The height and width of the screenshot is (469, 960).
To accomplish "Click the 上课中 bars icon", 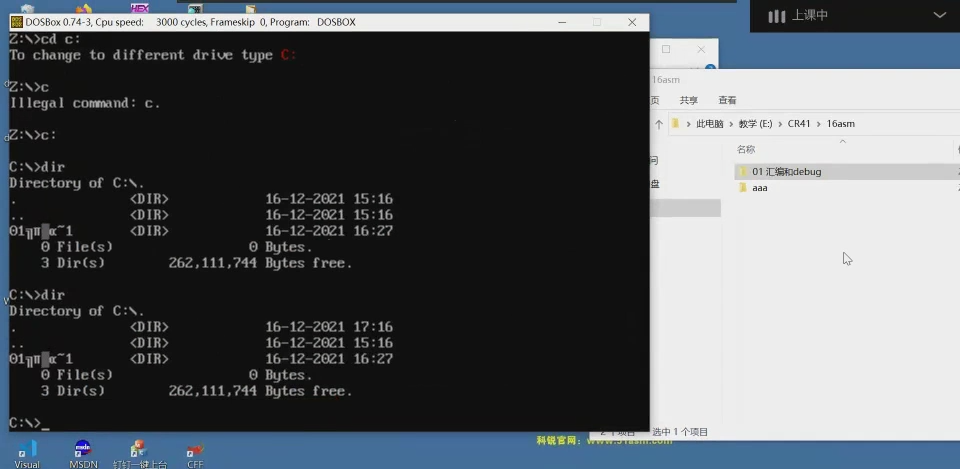I will point(776,16).
